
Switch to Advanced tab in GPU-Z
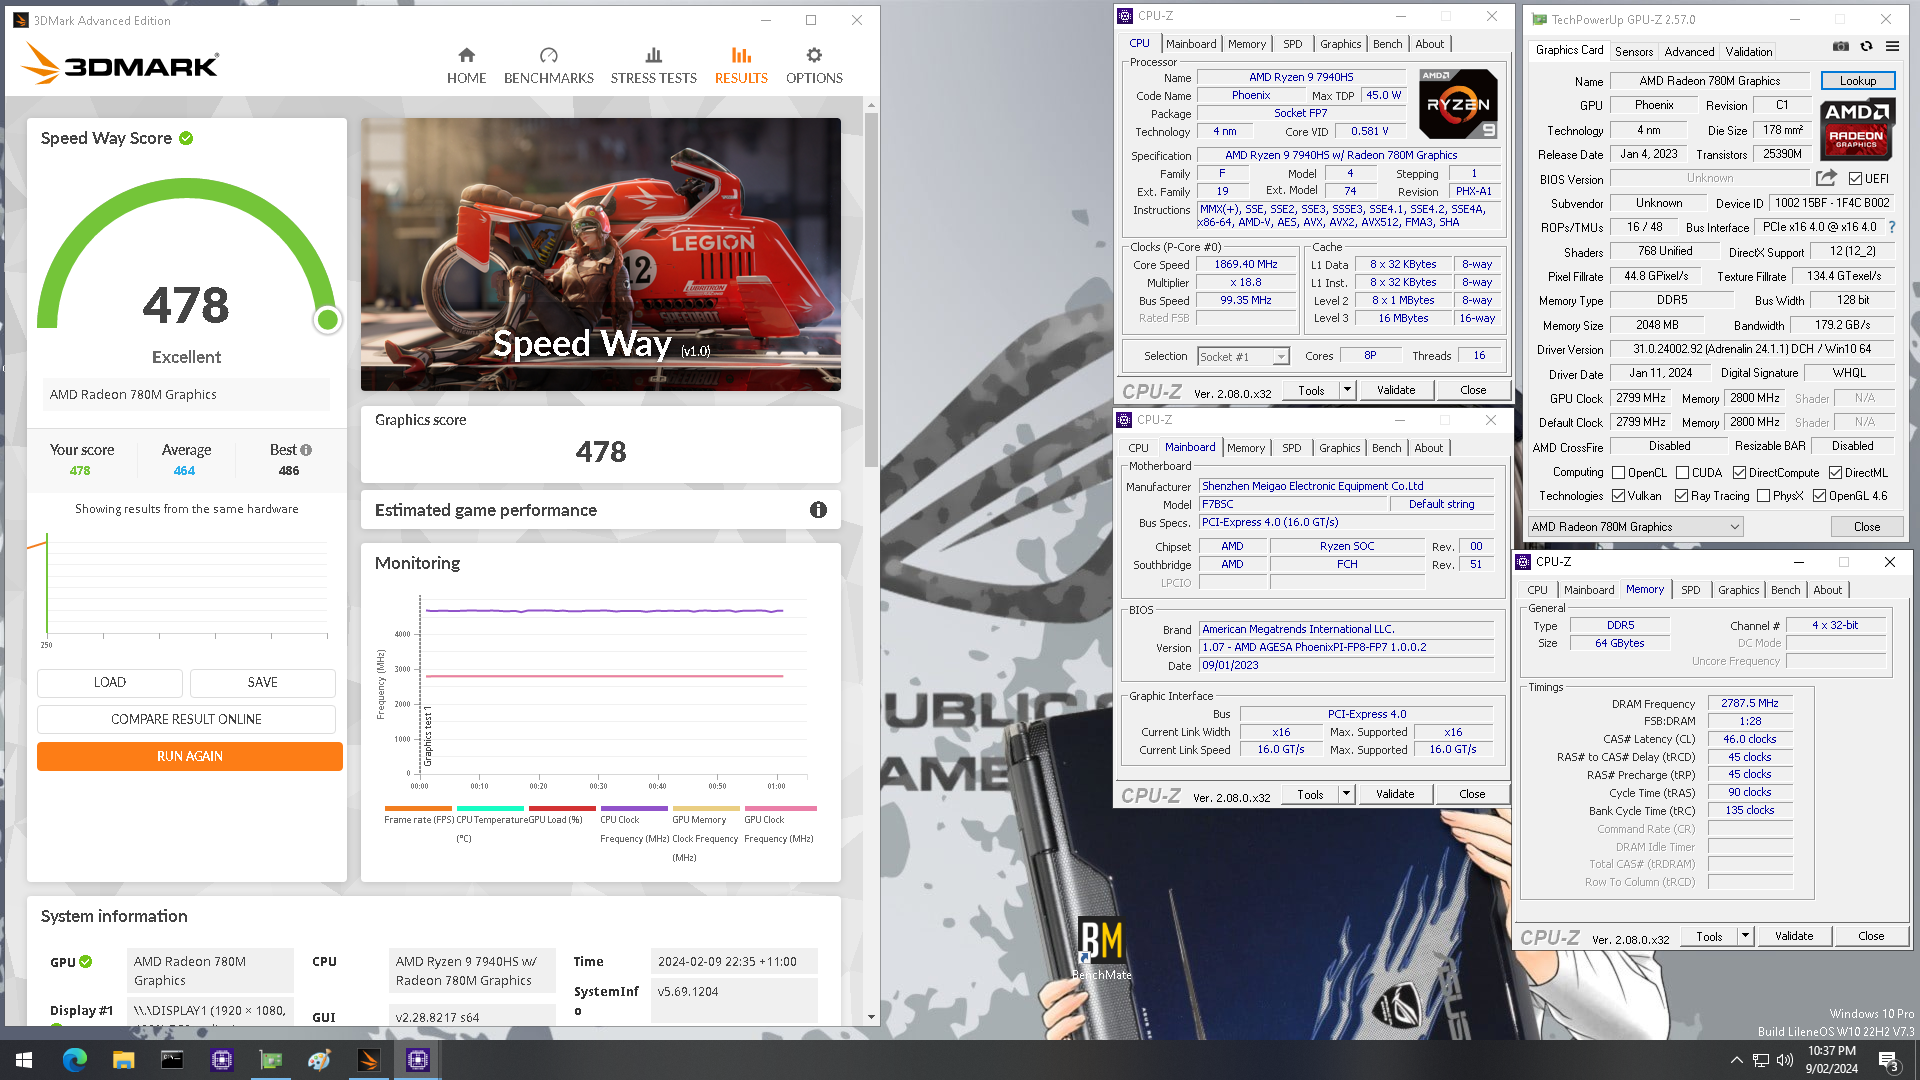(1689, 51)
